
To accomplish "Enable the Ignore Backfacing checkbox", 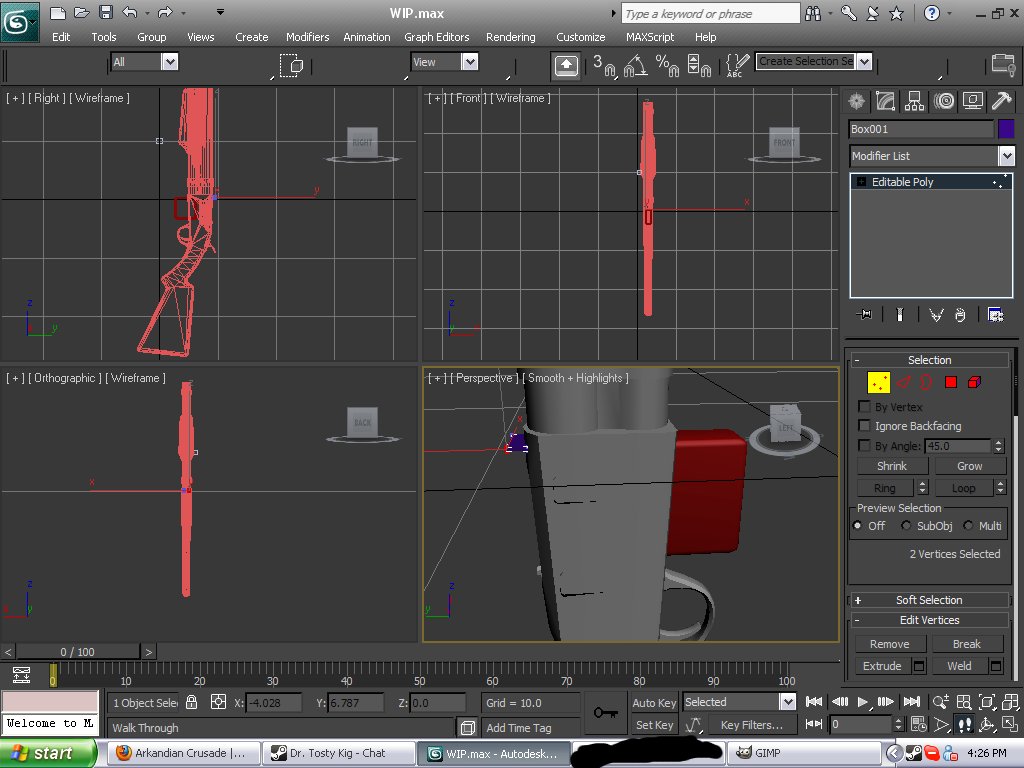I will (x=865, y=426).
